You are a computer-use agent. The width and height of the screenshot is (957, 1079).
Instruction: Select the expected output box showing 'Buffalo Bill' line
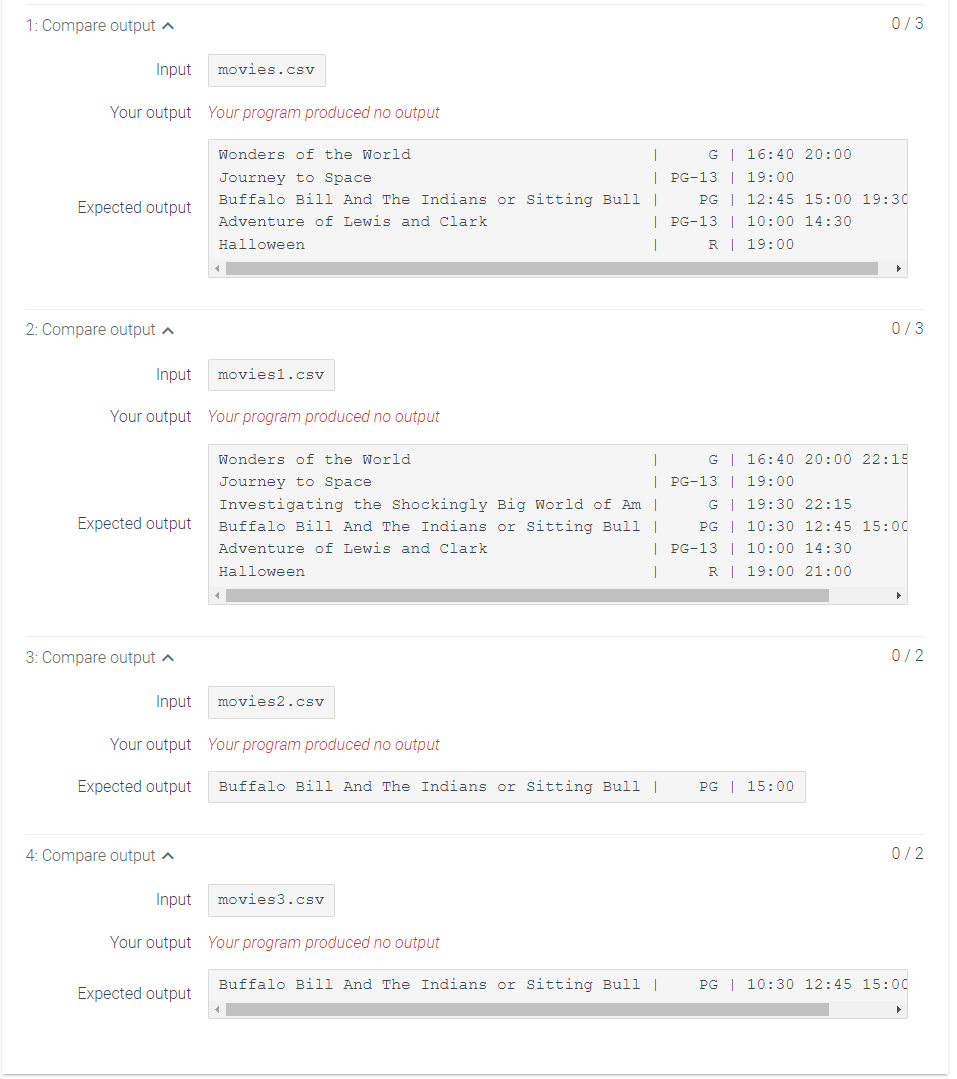pyautogui.click(x=505, y=787)
